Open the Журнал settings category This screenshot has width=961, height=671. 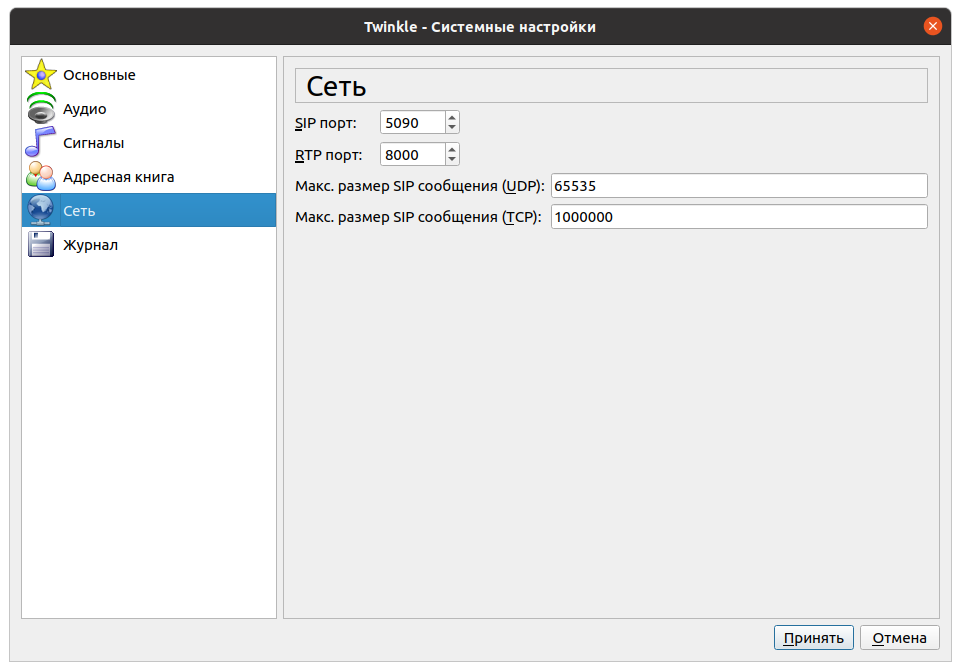[149, 245]
